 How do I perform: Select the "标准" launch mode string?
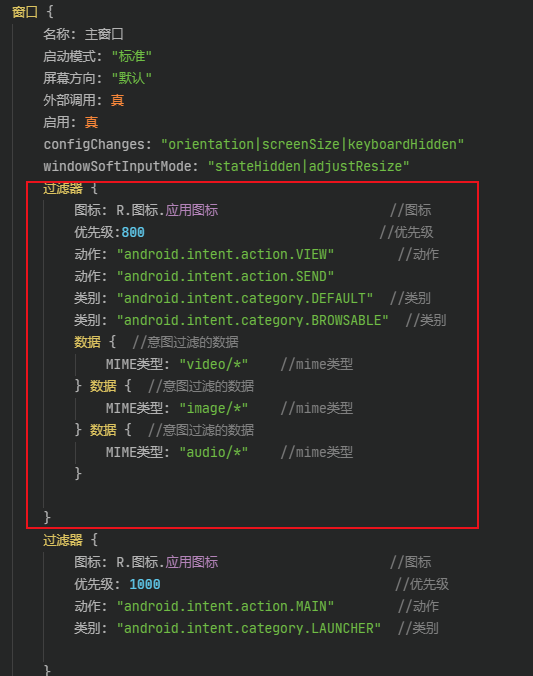(x=132, y=56)
